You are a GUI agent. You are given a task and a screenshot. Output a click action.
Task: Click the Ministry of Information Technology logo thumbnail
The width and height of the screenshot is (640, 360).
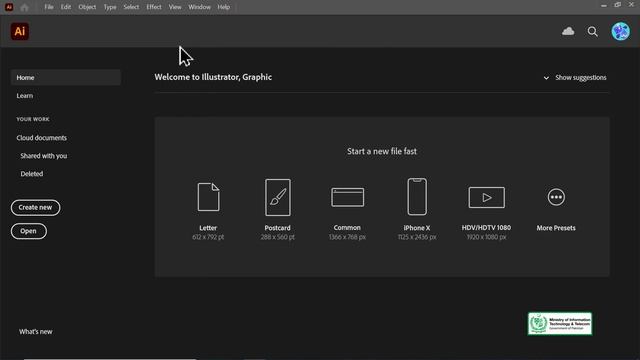(x=560, y=324)
